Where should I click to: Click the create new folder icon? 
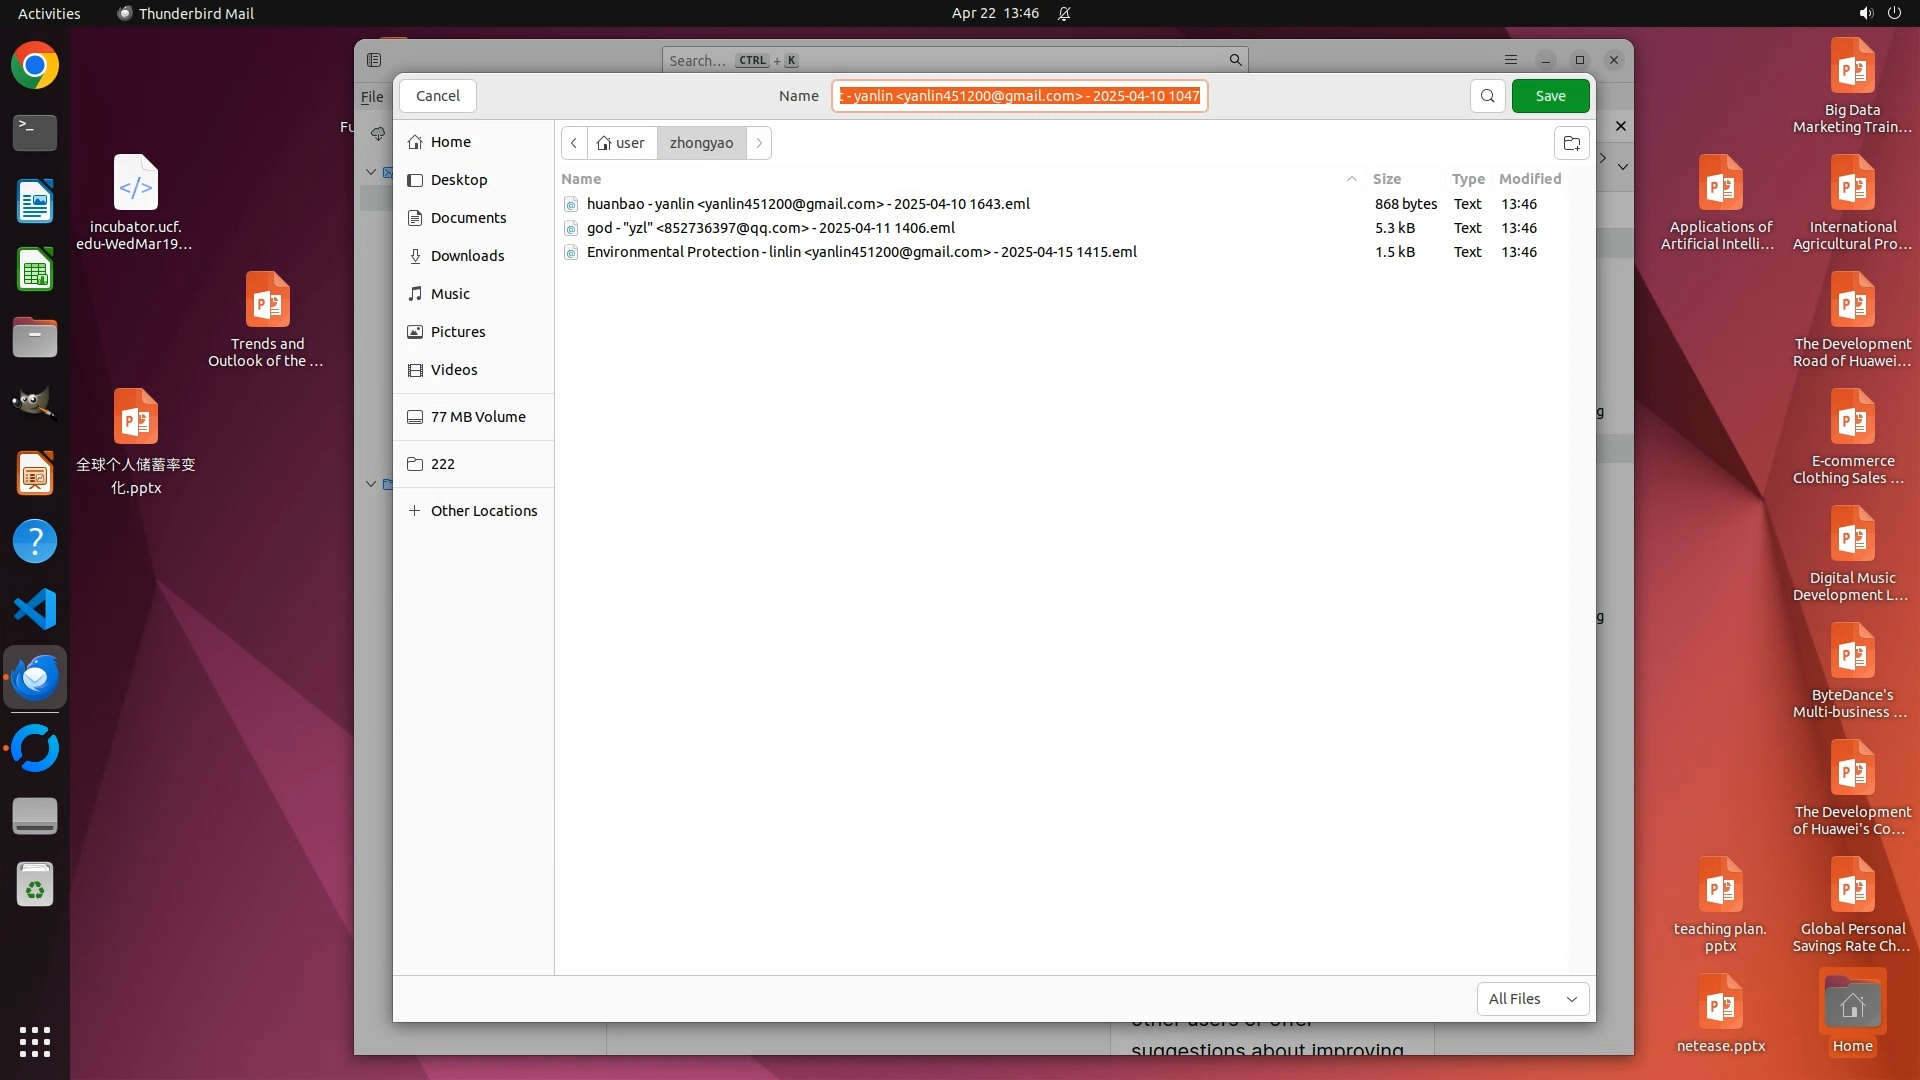(x=1571, y=143)
